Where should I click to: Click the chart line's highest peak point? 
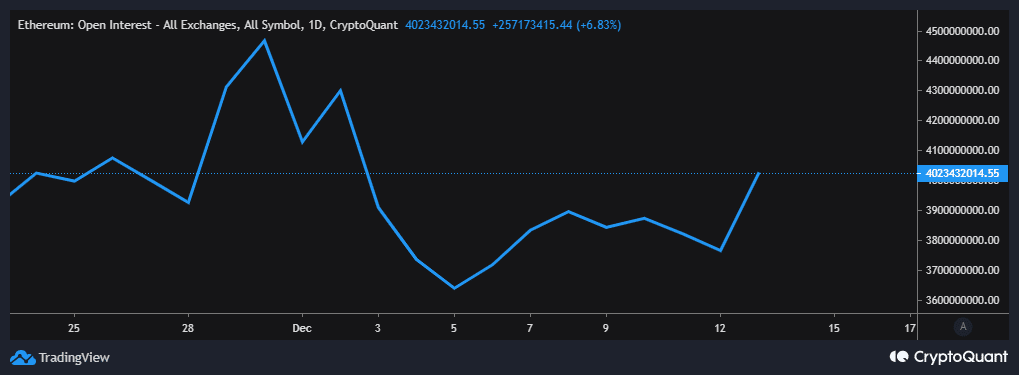coord(264,40)
